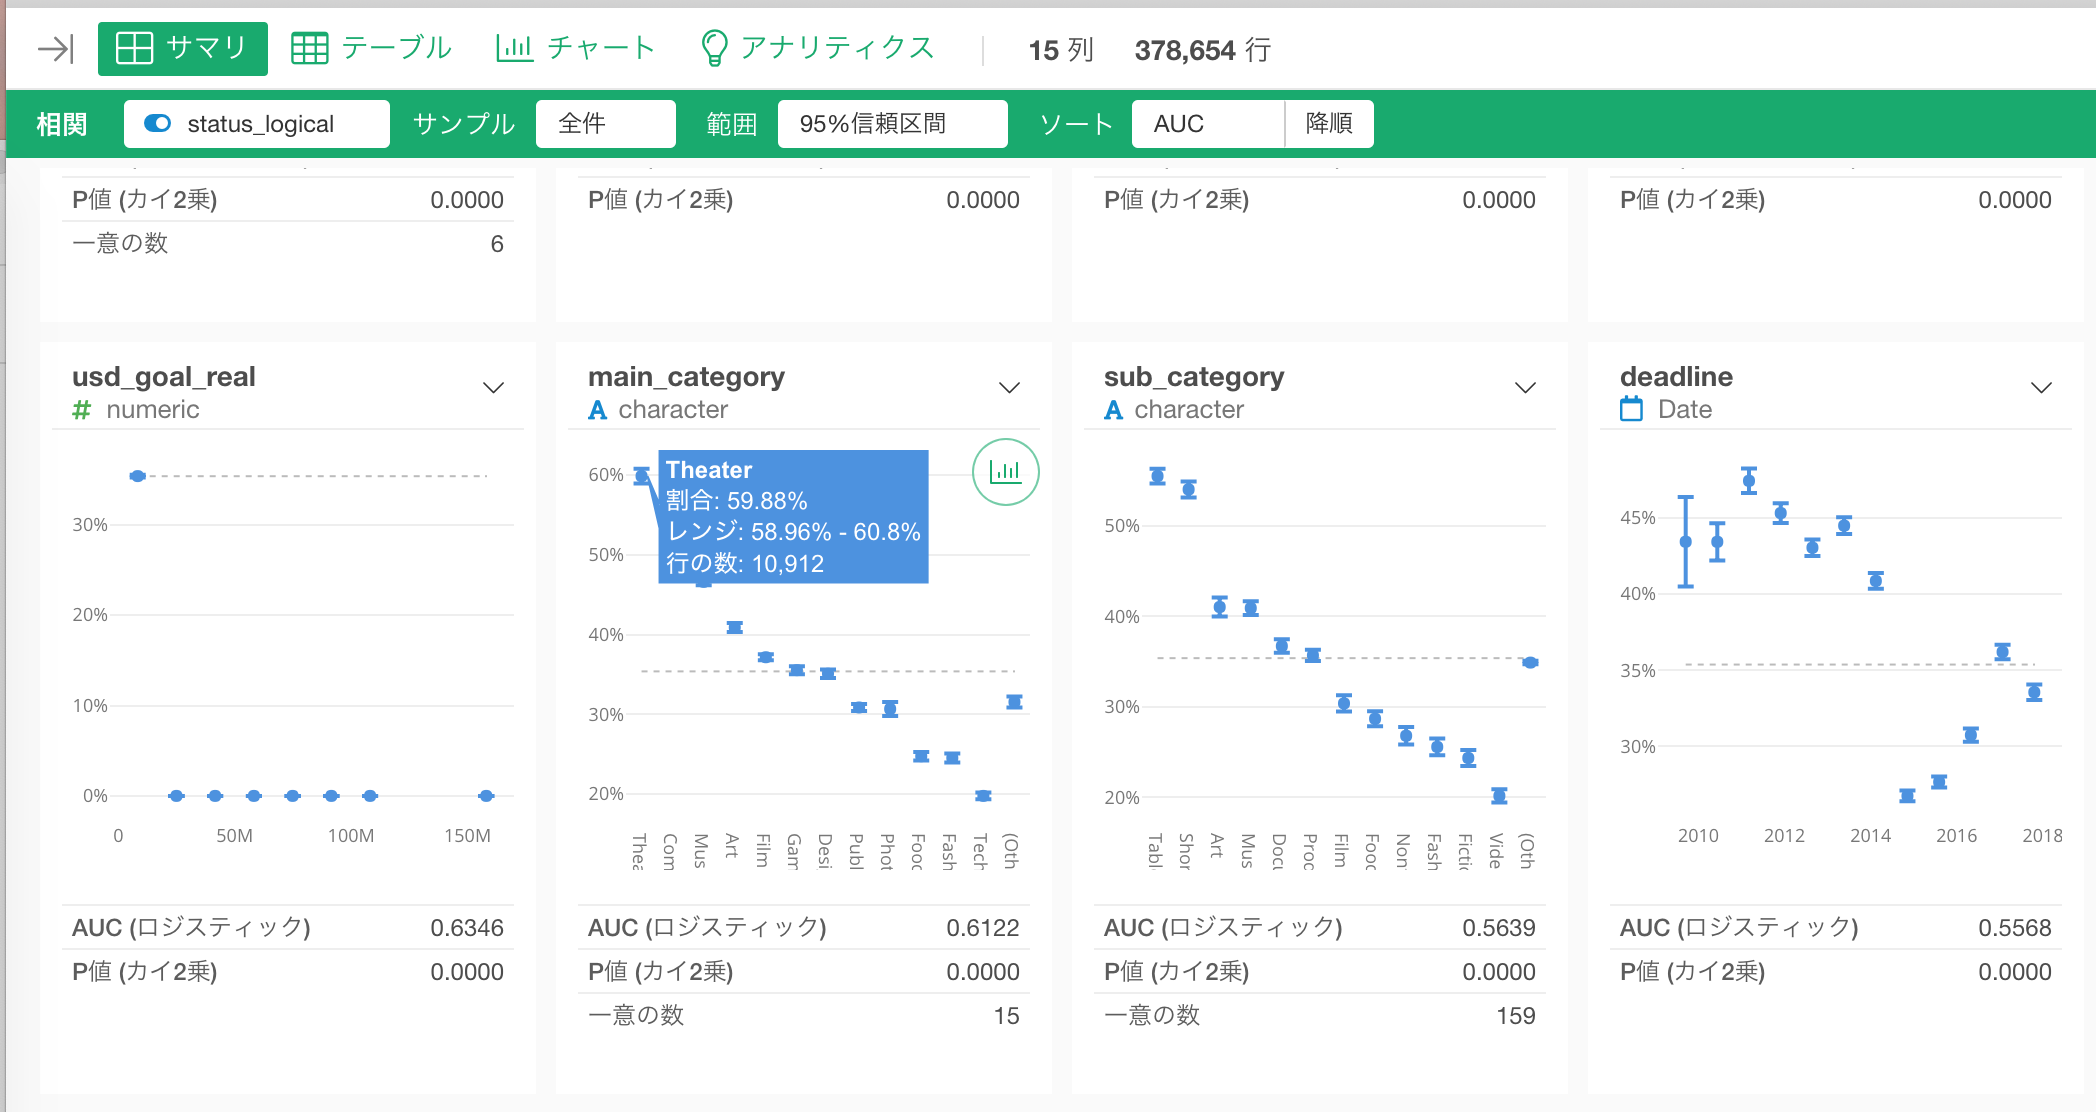Click the deadline column title
2096x1112 pixels.
[1676, 377]
